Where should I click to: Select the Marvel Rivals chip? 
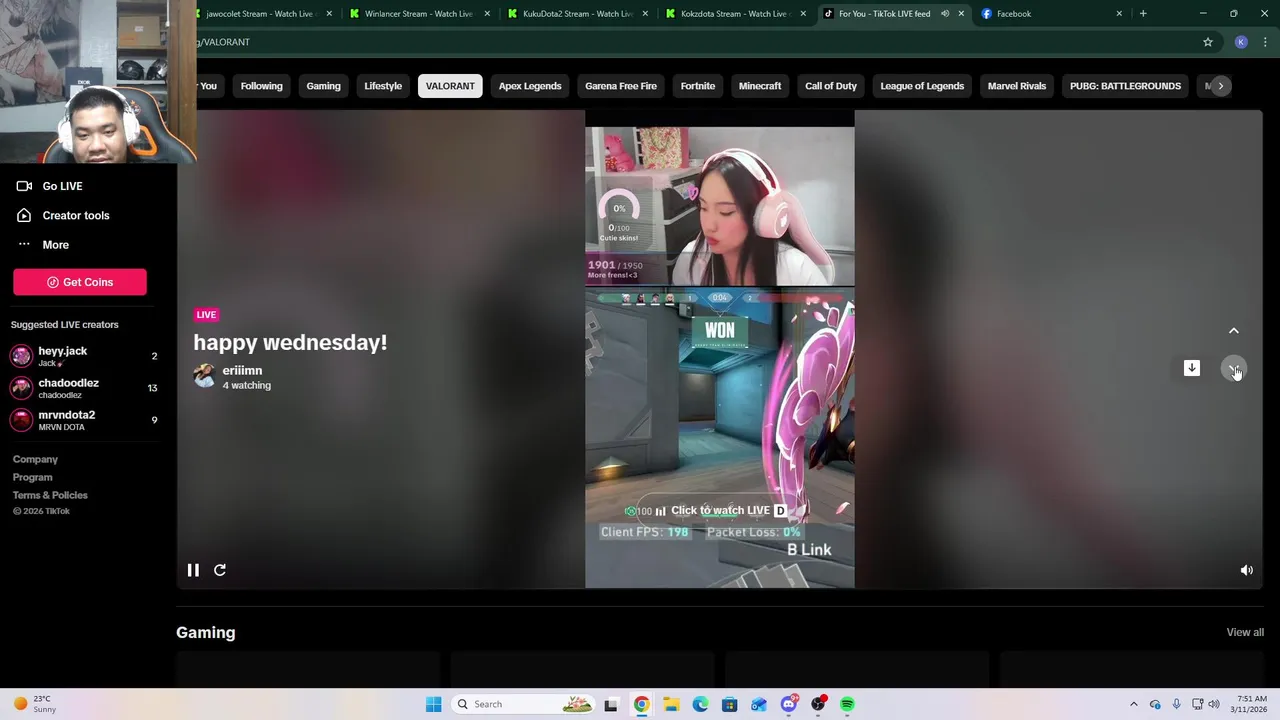pyautogui.click(x=1017, y=86)
